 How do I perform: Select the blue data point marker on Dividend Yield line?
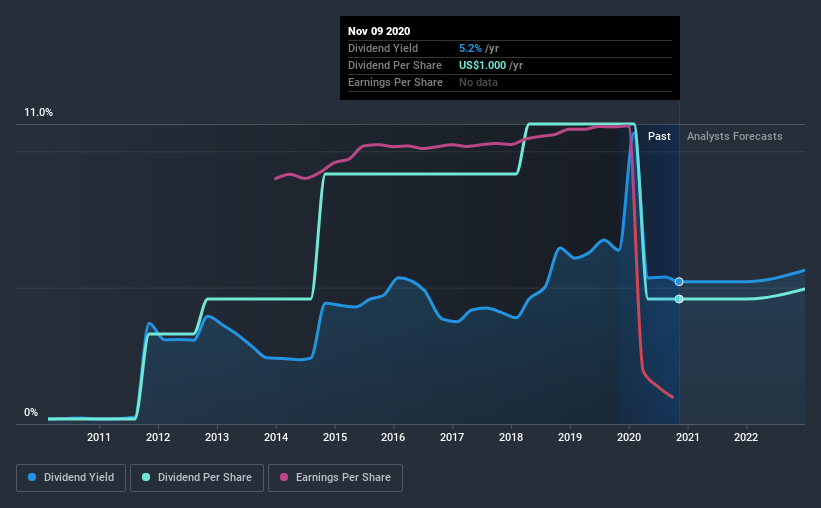click(x=679, y=282)
